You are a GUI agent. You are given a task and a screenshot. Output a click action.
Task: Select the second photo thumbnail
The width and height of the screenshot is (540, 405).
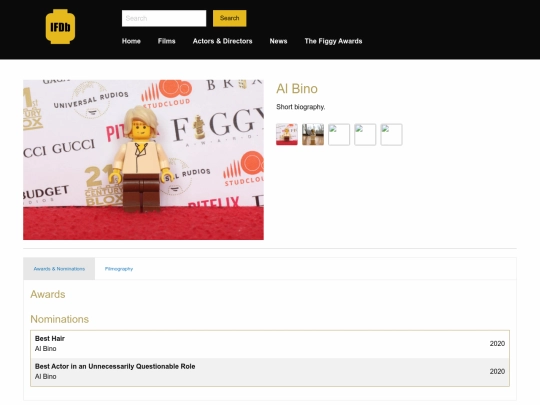313,134
